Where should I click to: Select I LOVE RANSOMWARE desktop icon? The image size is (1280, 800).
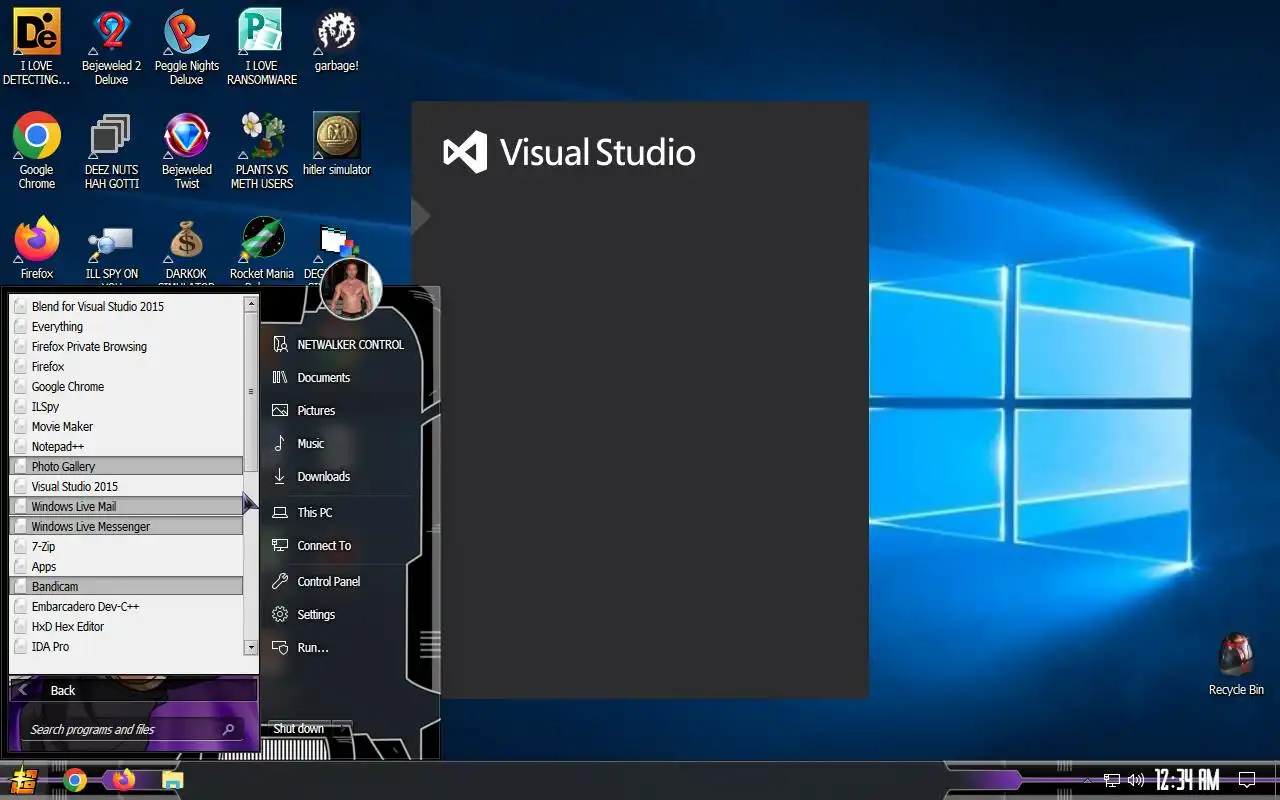click(x=262, y=46)
